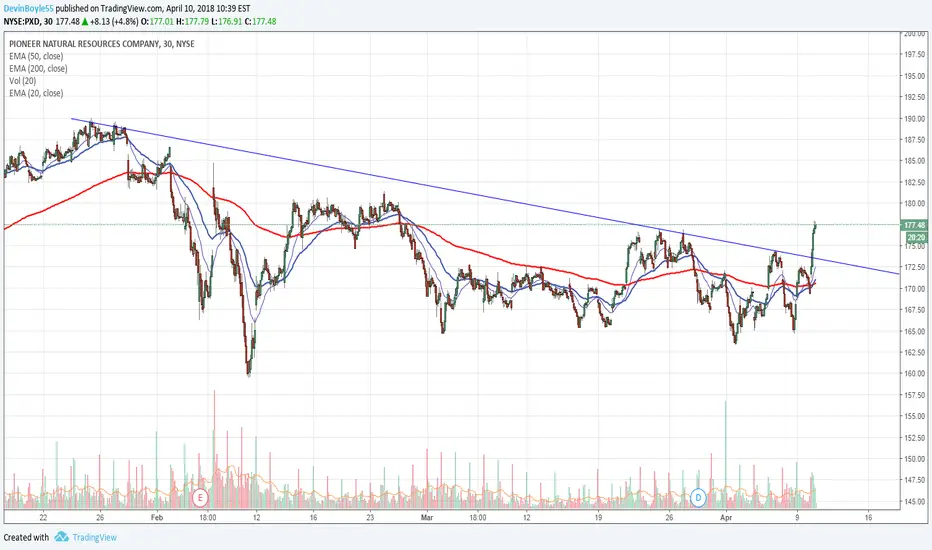The height and width of the screenshot is (550, 932).
Task: Click the dividend 'D' marker
Action: [x=698, y=498]
